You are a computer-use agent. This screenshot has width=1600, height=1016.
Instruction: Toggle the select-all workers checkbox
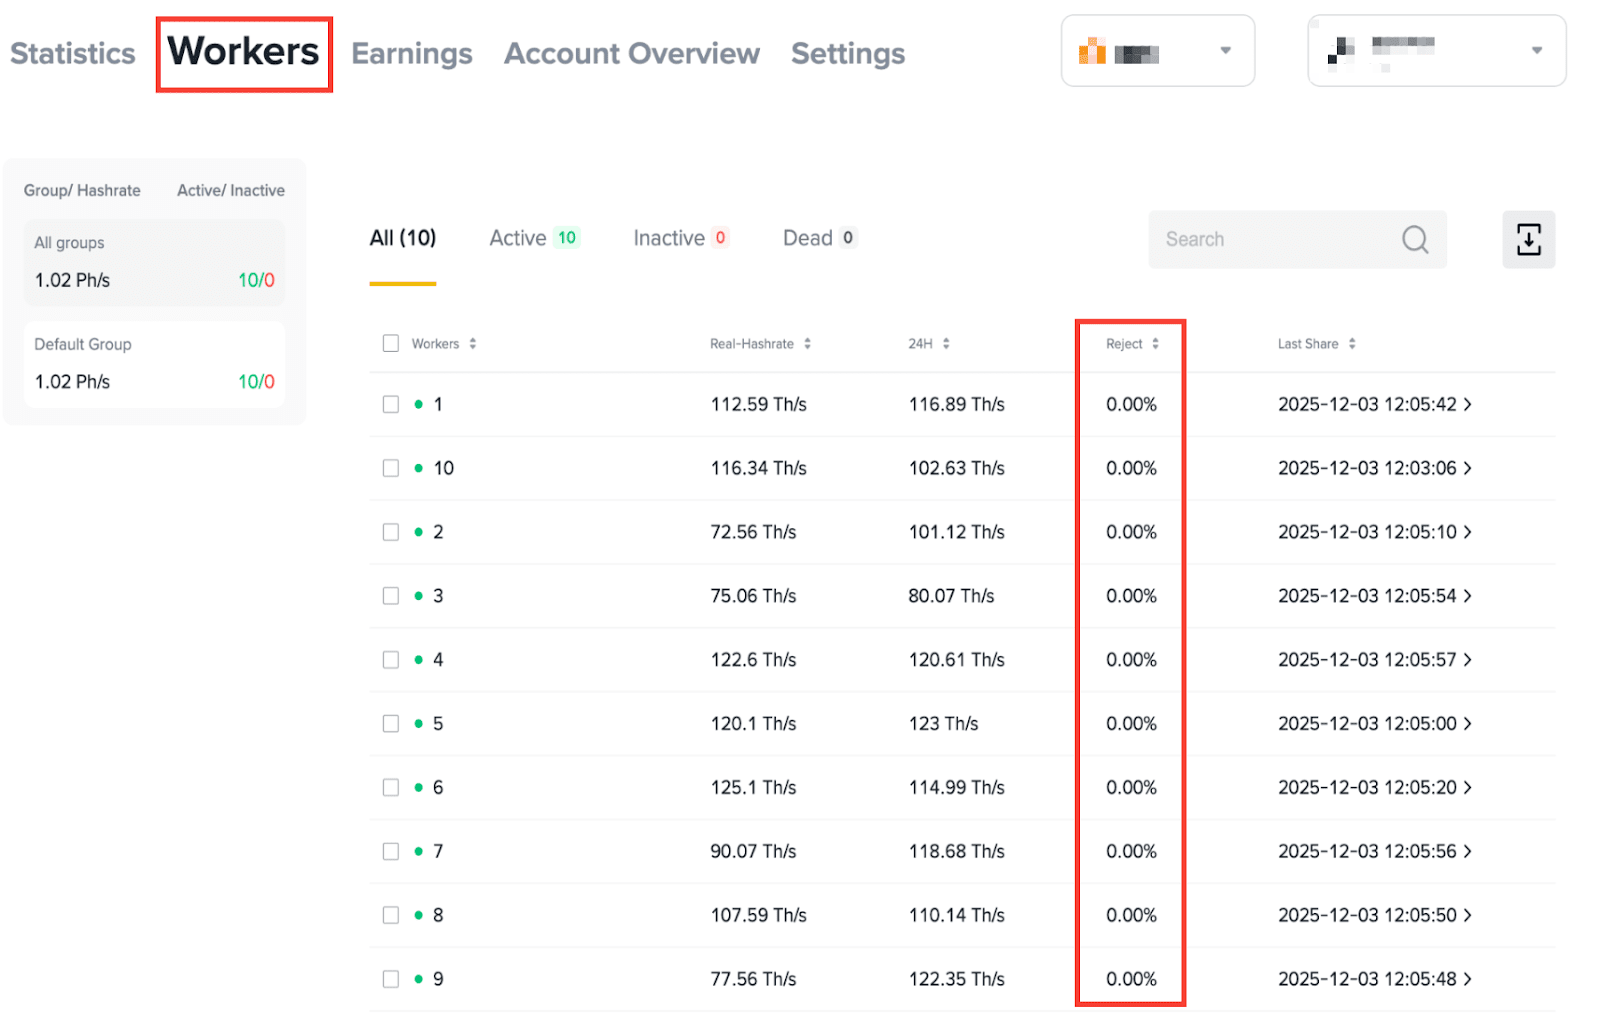coord(391,344)
